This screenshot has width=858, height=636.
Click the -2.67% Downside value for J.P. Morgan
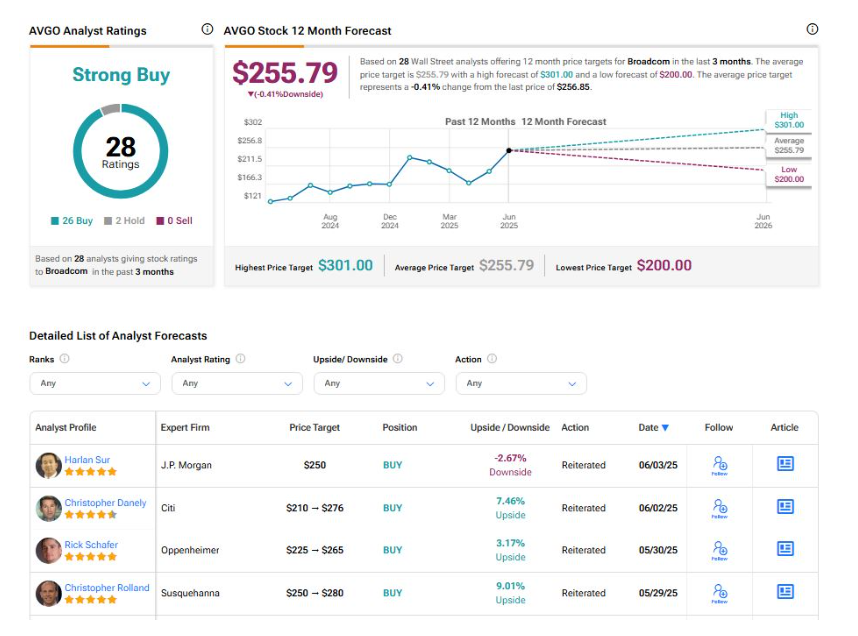(x=510, y=465)
